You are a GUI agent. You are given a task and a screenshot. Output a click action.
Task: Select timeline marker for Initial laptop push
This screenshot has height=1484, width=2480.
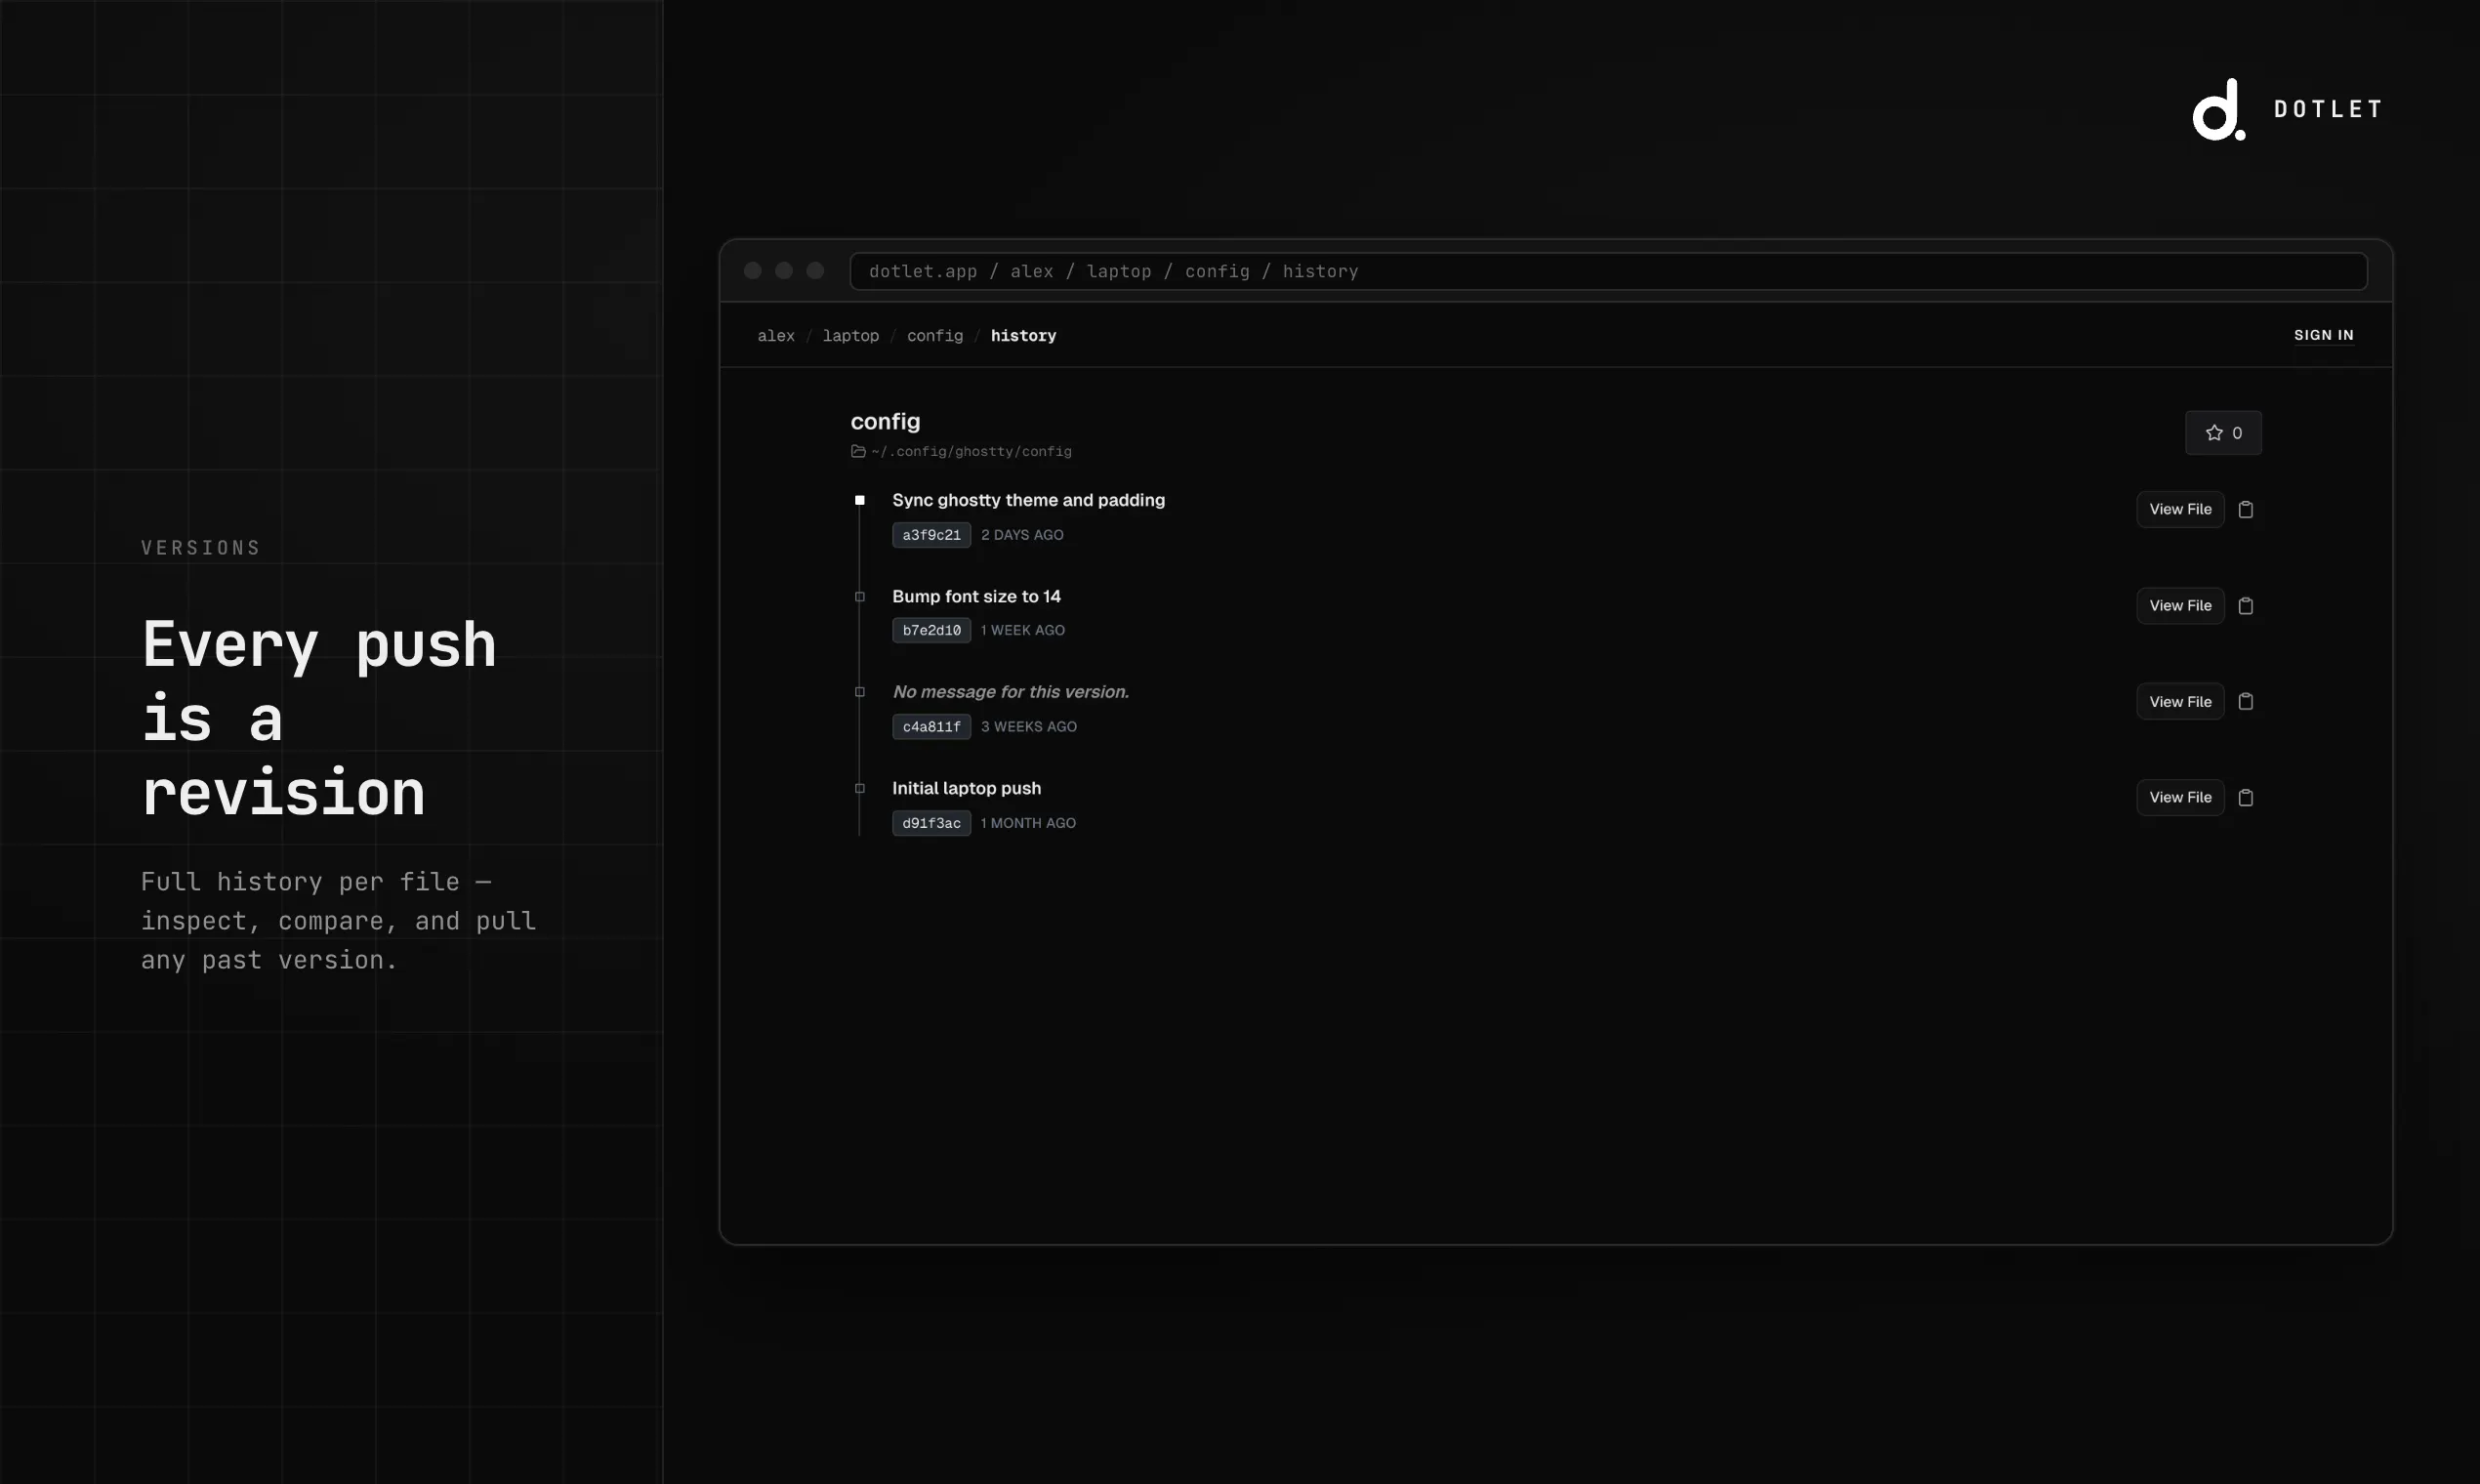point(860,789)
